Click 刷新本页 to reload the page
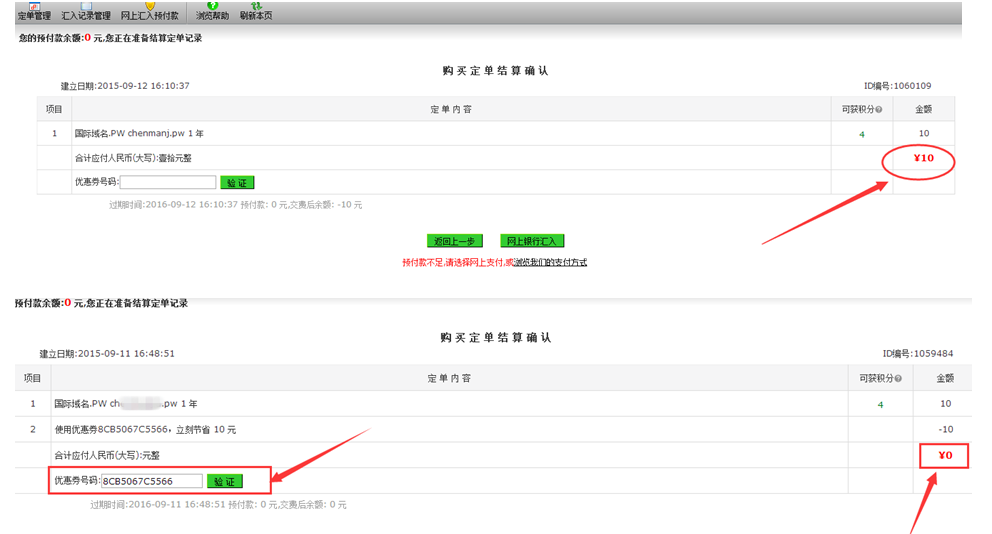Viewport: 992px width, 534px height. click(256, 11)
